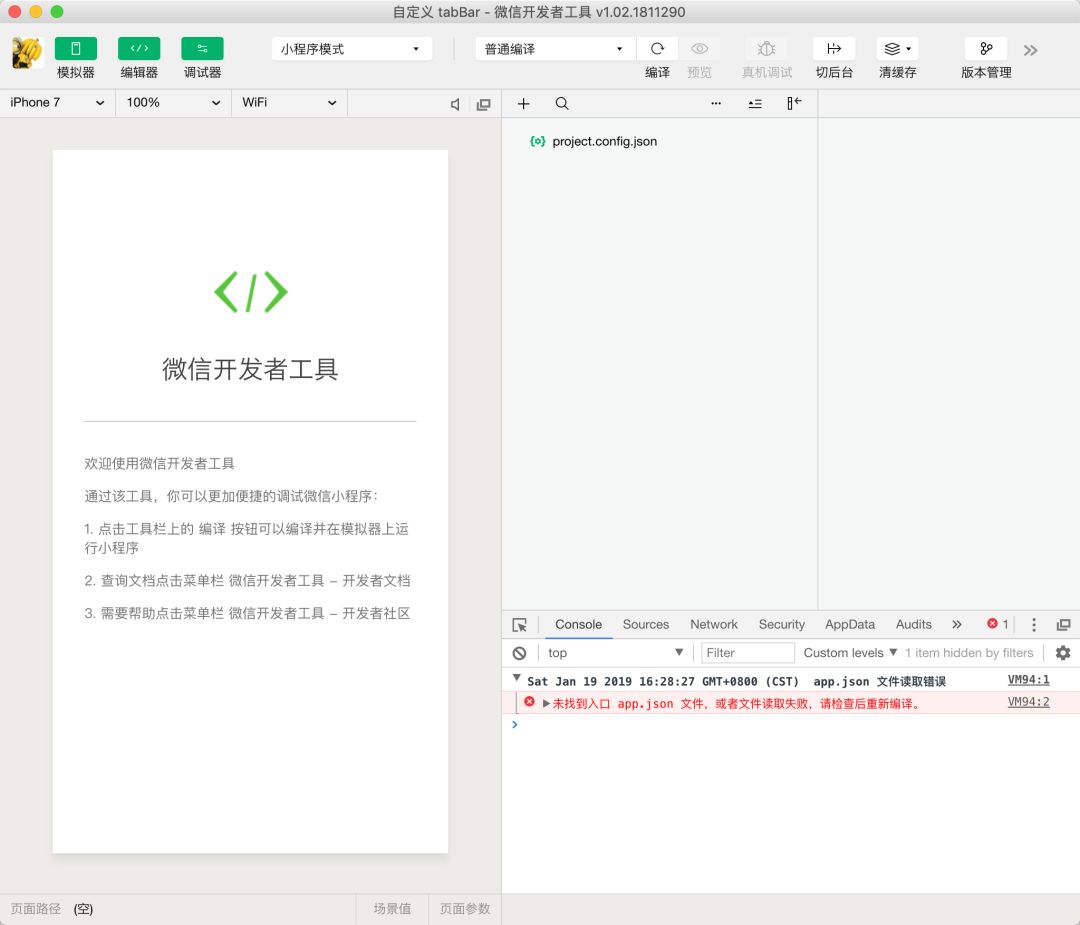This screenshot has width=1080, height=925.
Task: Change the WiFi network dropdown
Action: (x=289, y=103)
